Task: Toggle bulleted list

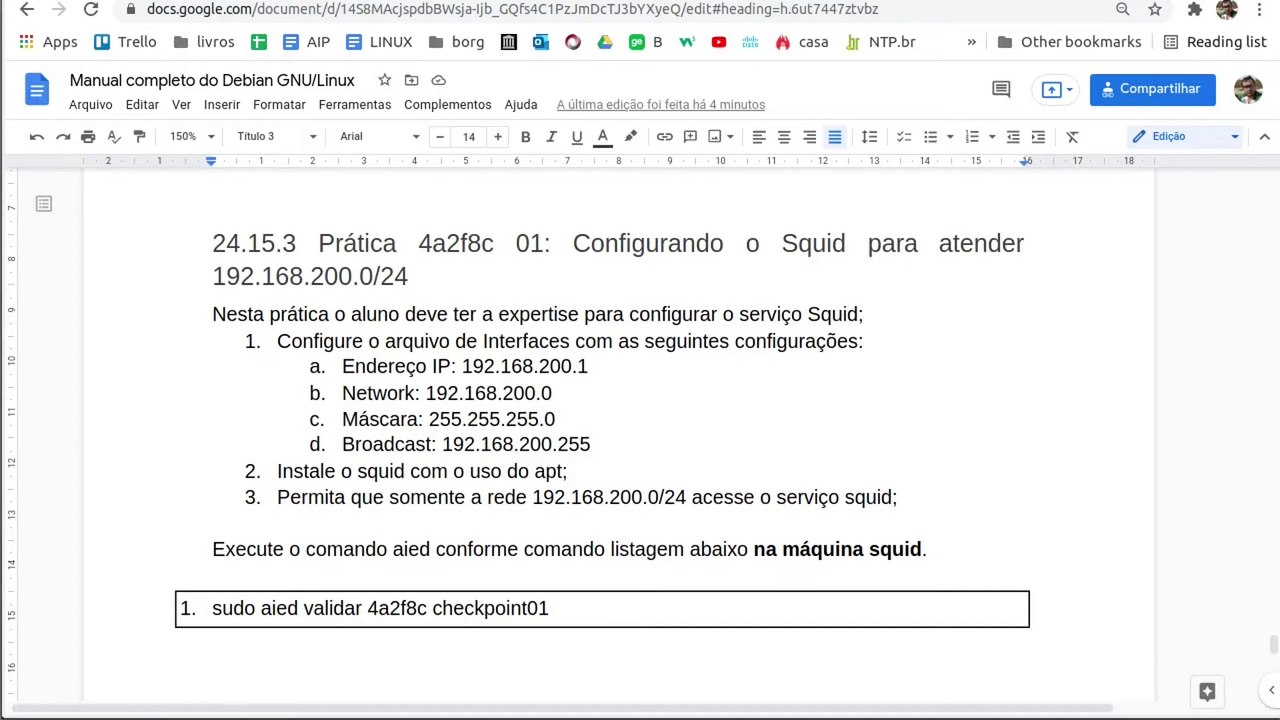Action: click(x=930, y=136)
